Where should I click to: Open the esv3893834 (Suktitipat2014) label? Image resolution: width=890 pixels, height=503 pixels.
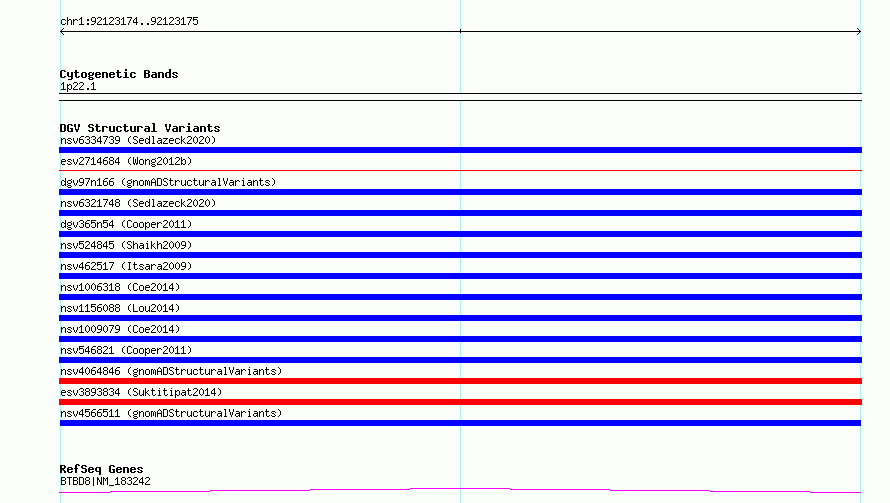(141, 392)
